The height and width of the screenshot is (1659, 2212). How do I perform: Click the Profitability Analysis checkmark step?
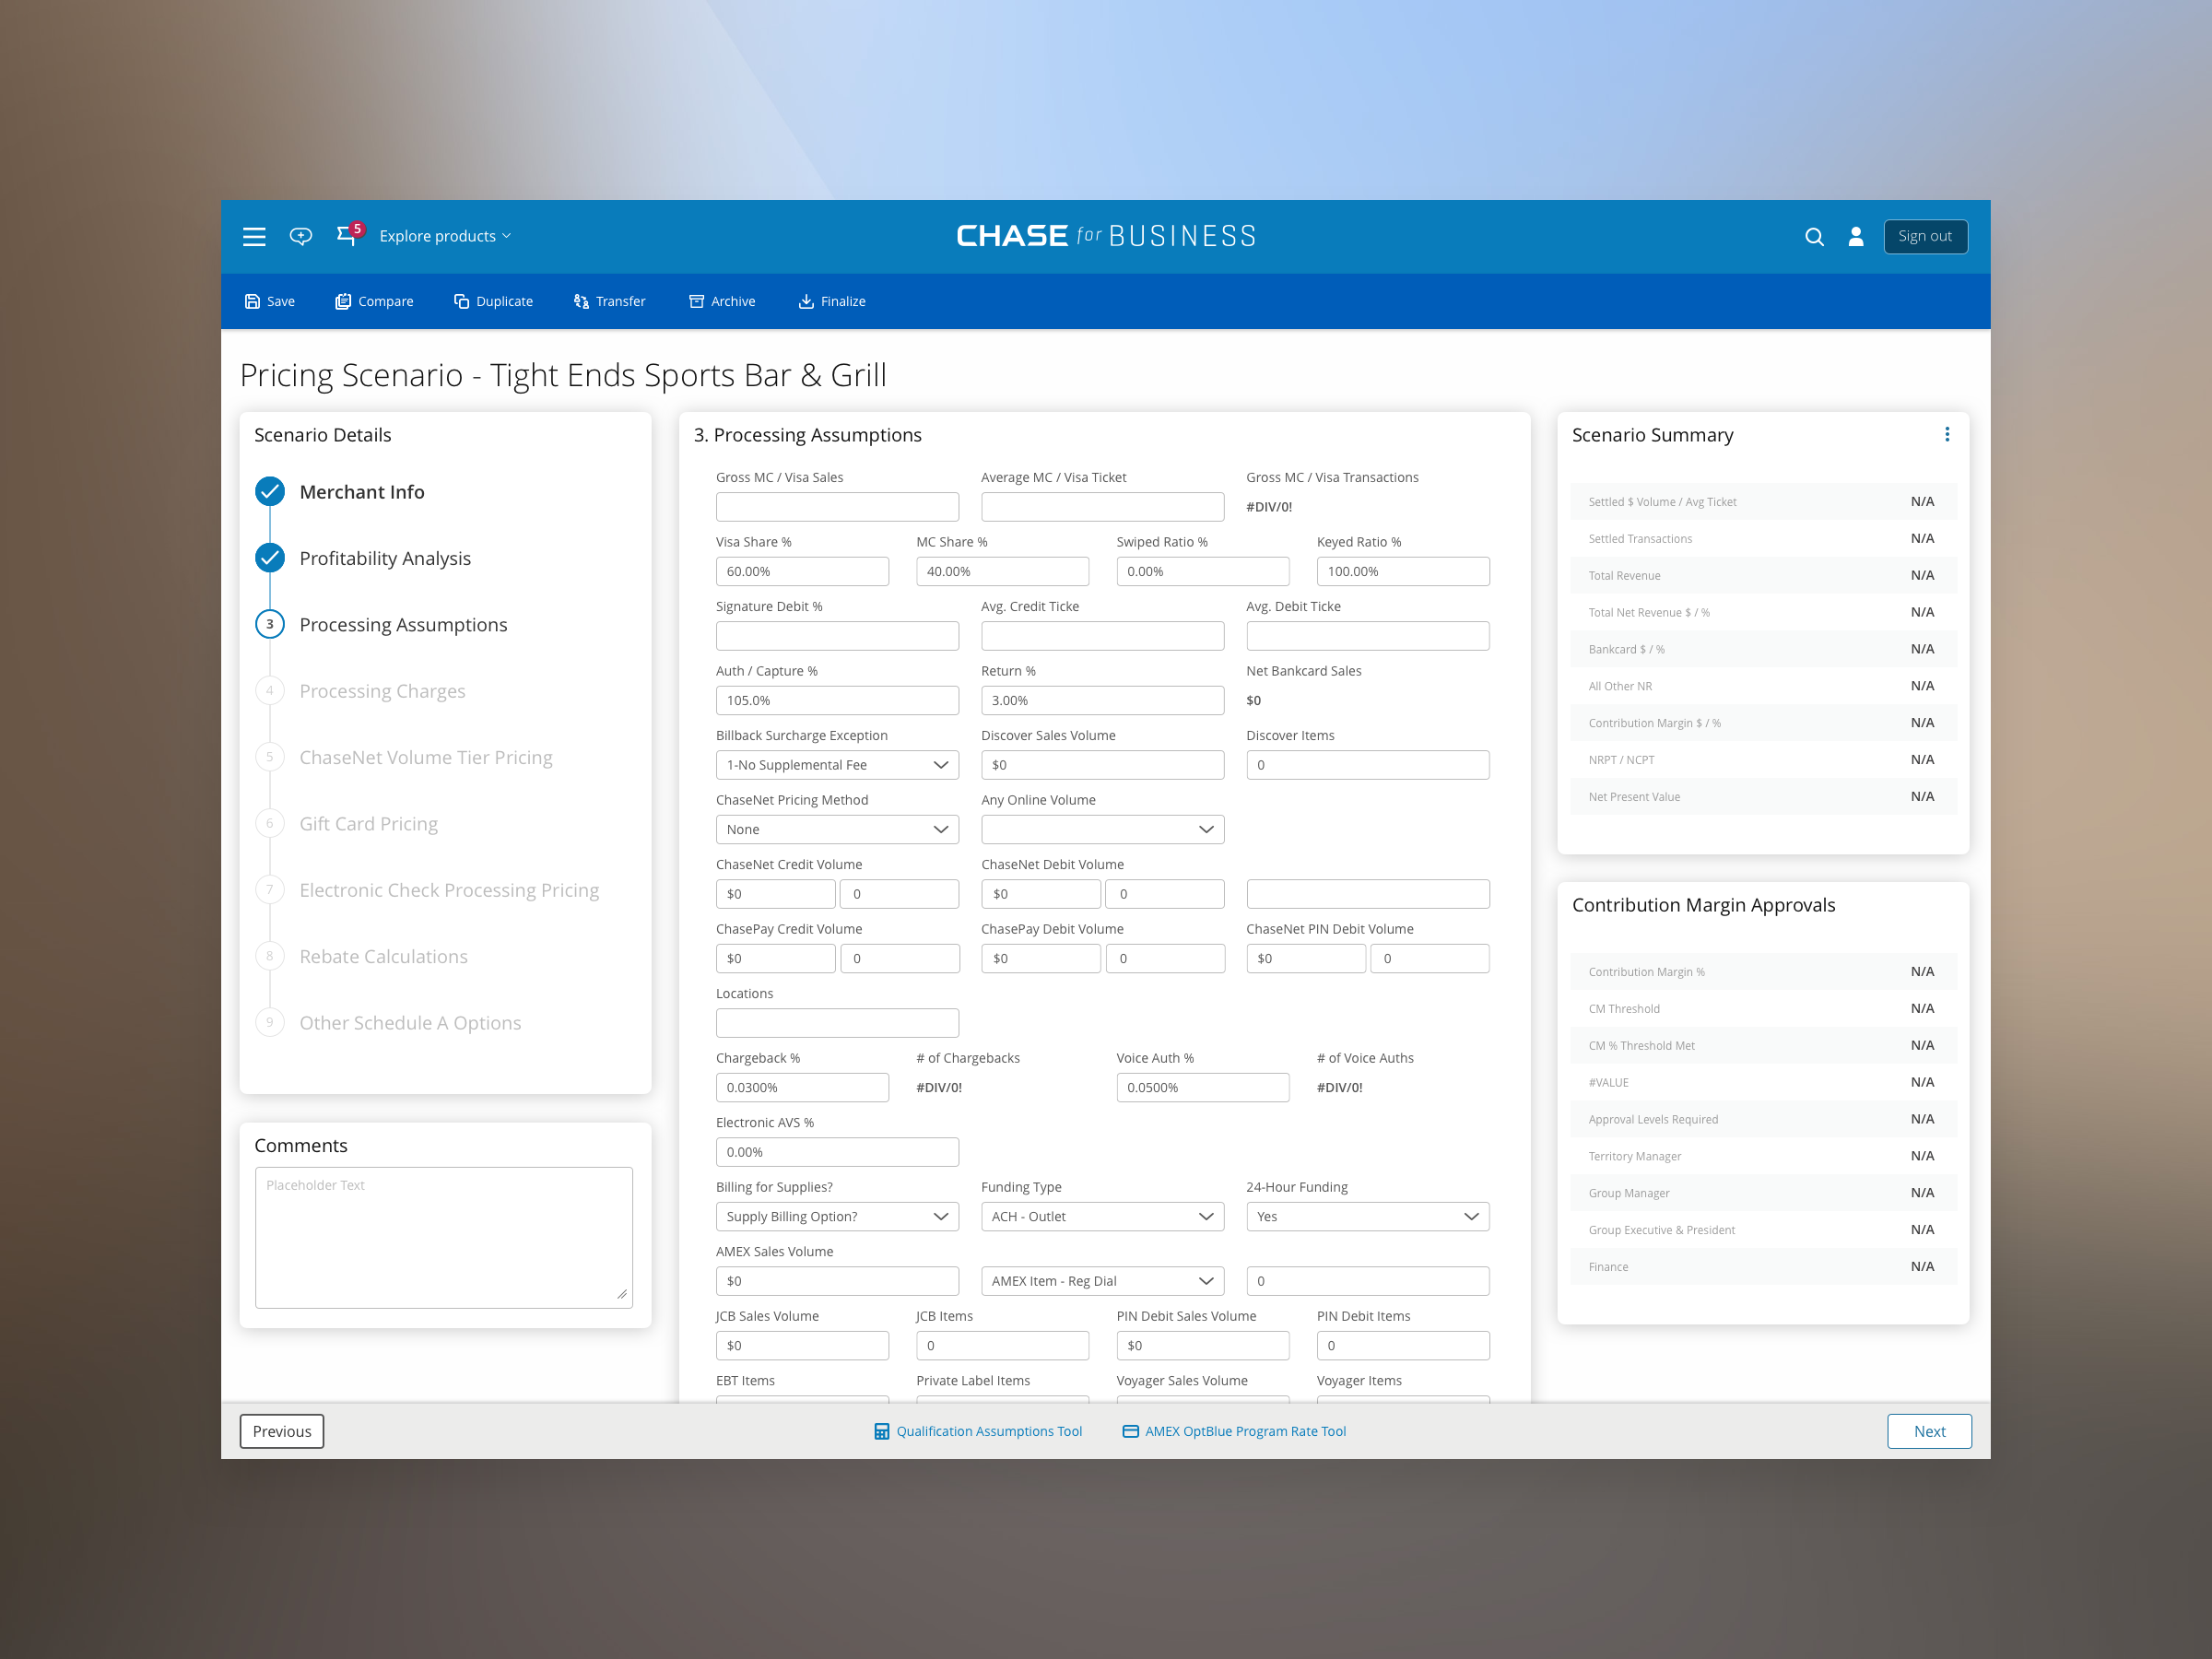point(270,558)
